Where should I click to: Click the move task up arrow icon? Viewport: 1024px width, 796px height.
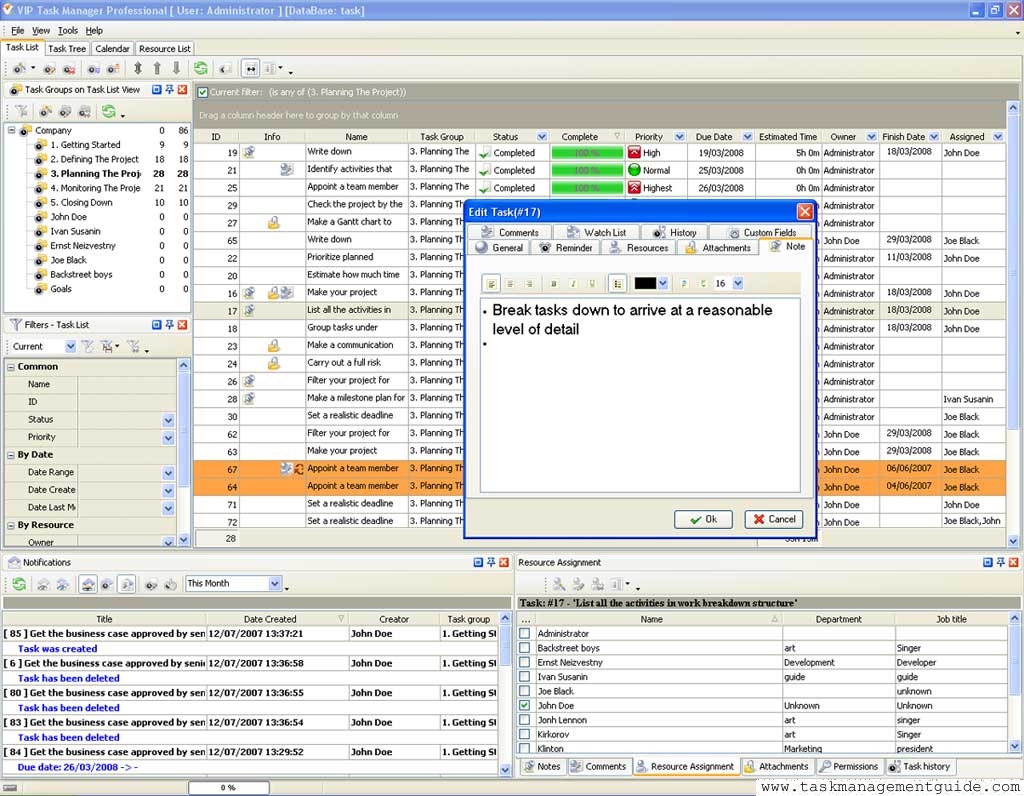pos(157,68)
